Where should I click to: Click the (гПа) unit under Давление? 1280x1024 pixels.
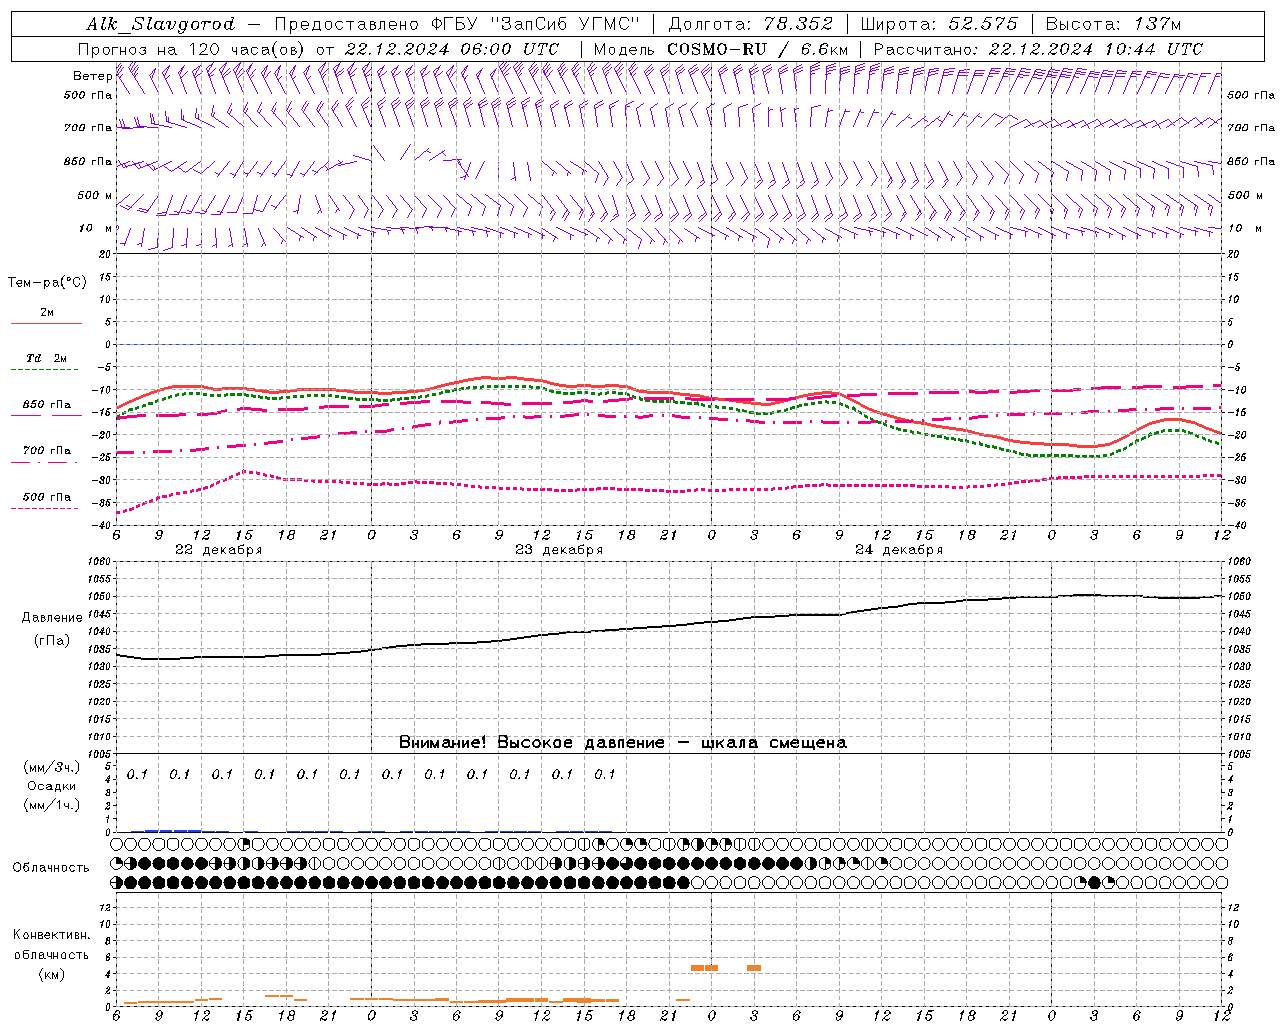[x=51, y=641]
